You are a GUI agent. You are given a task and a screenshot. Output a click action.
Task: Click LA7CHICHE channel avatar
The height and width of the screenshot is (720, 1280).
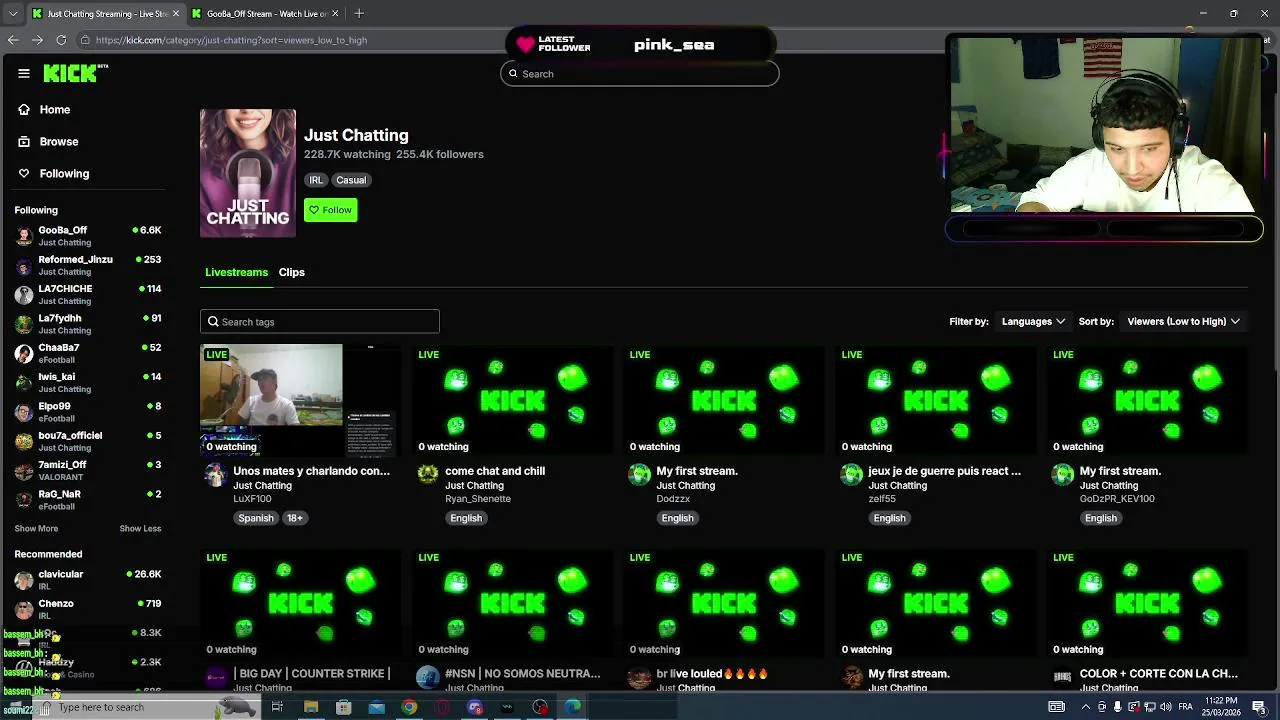[x=24, y=295]
